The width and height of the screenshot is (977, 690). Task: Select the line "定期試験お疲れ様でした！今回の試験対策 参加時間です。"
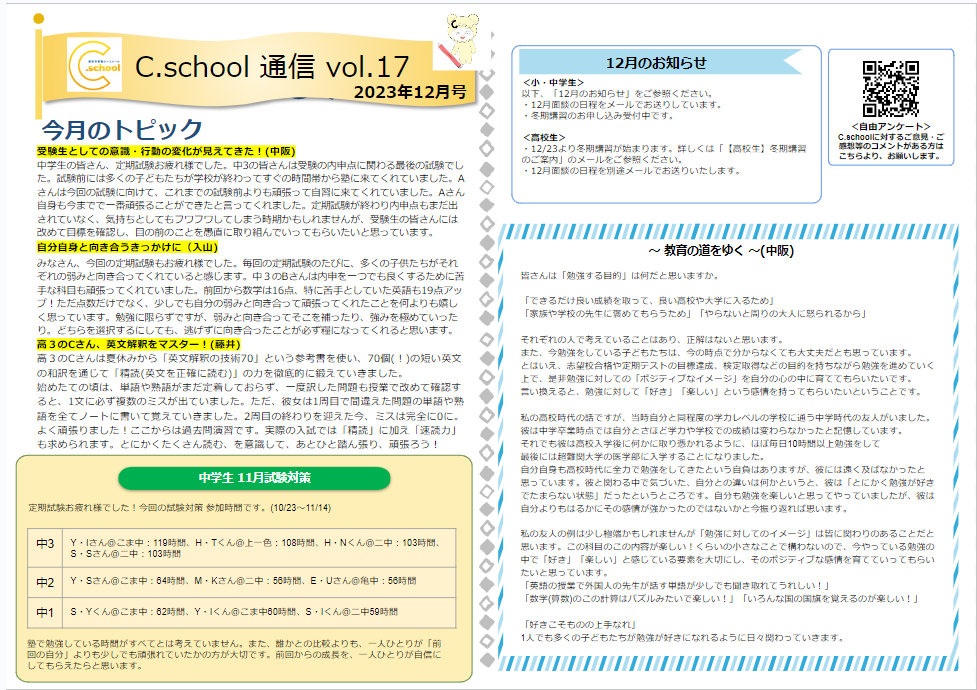click(179, 508)
